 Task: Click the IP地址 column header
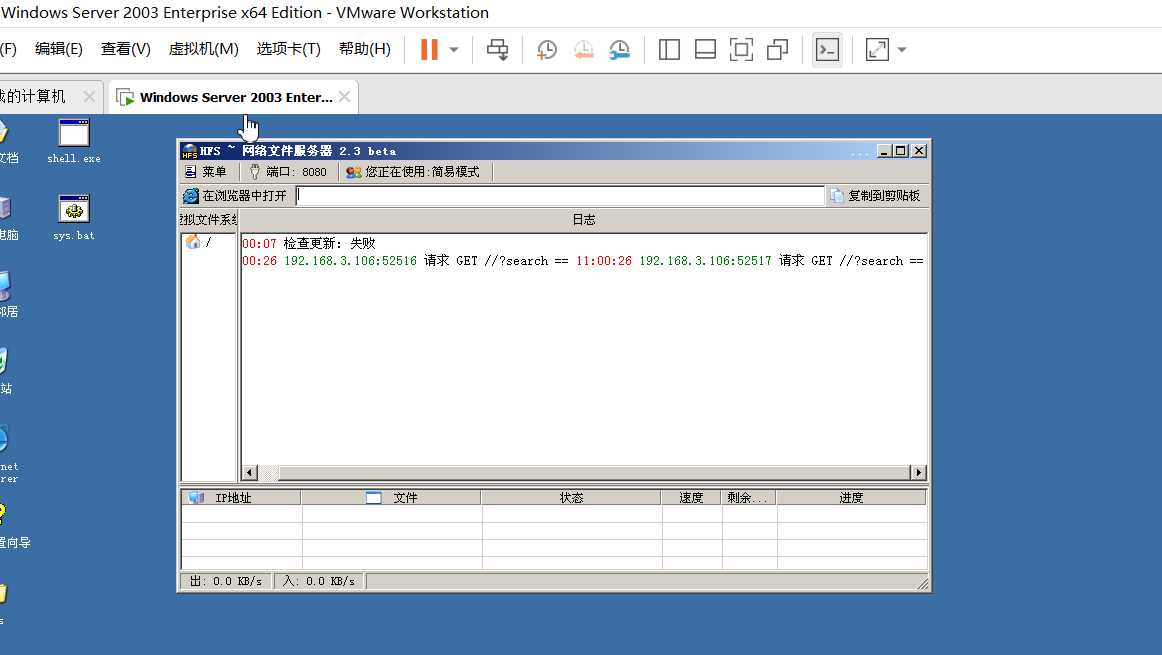click(x=242, y=498)
